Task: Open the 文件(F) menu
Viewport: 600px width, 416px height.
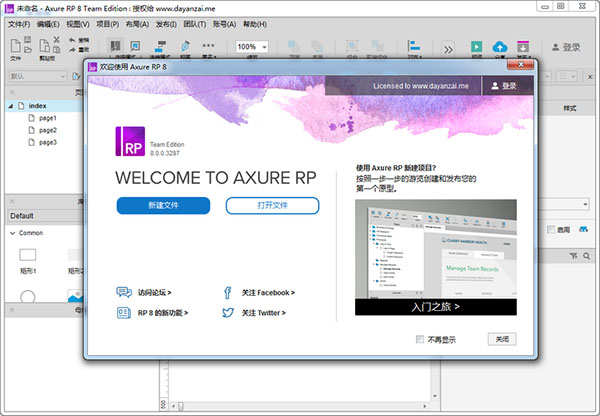Action: point(19,22)
